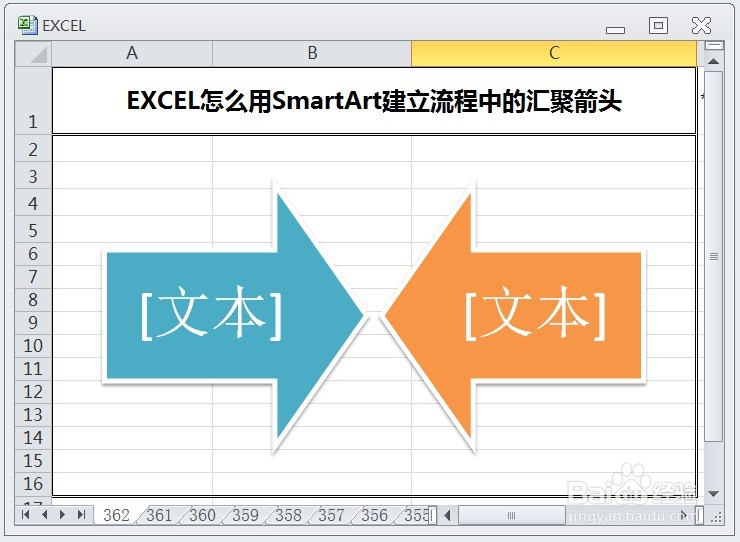The width and height of the screenshot is (740, 542).
Task: Switch to sheet tab 358
Action: [288, 515]
